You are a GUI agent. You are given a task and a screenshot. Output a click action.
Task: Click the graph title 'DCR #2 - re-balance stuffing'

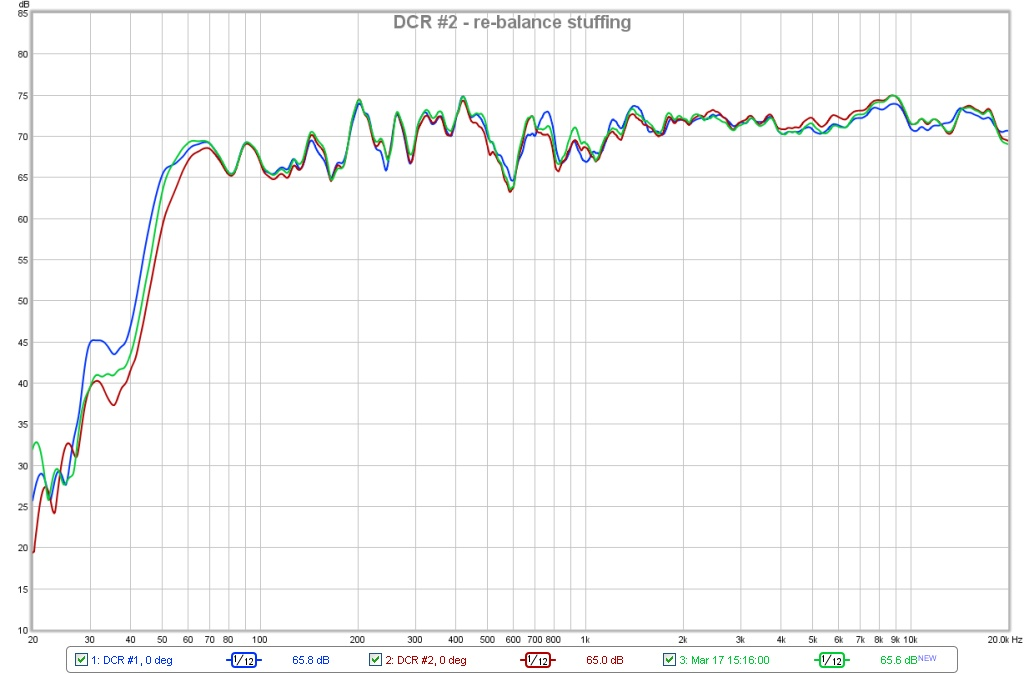tap(512, 22)
